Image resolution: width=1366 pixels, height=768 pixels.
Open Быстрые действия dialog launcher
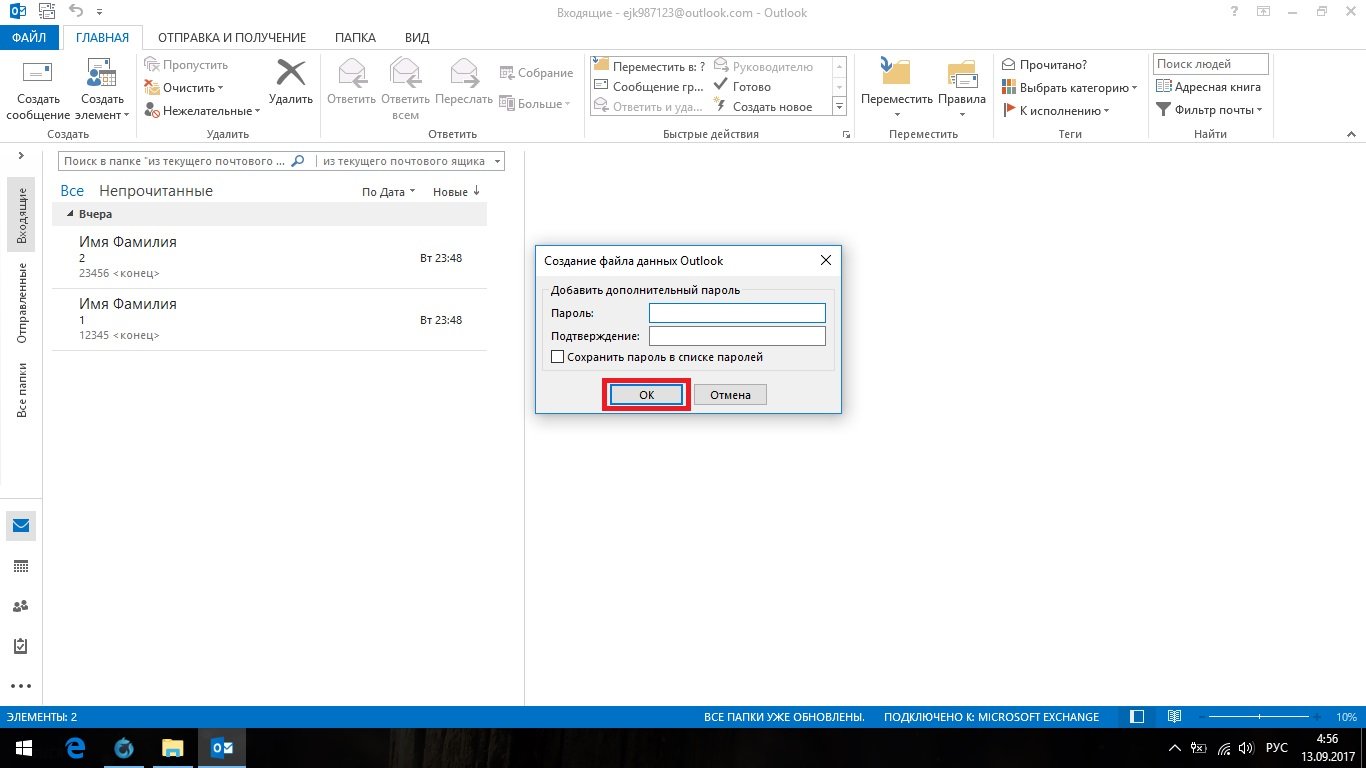tap(846, 134)
